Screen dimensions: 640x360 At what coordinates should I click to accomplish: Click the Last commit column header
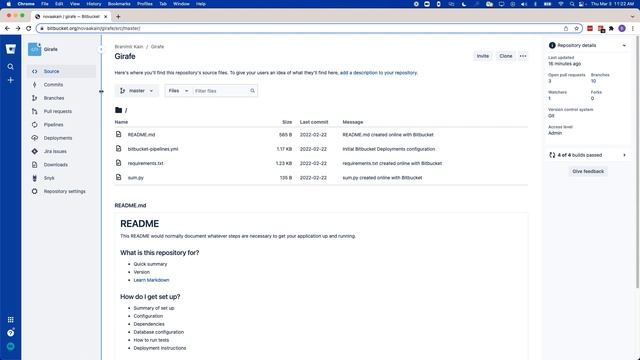pyautogui.click(x=314, y=122)
